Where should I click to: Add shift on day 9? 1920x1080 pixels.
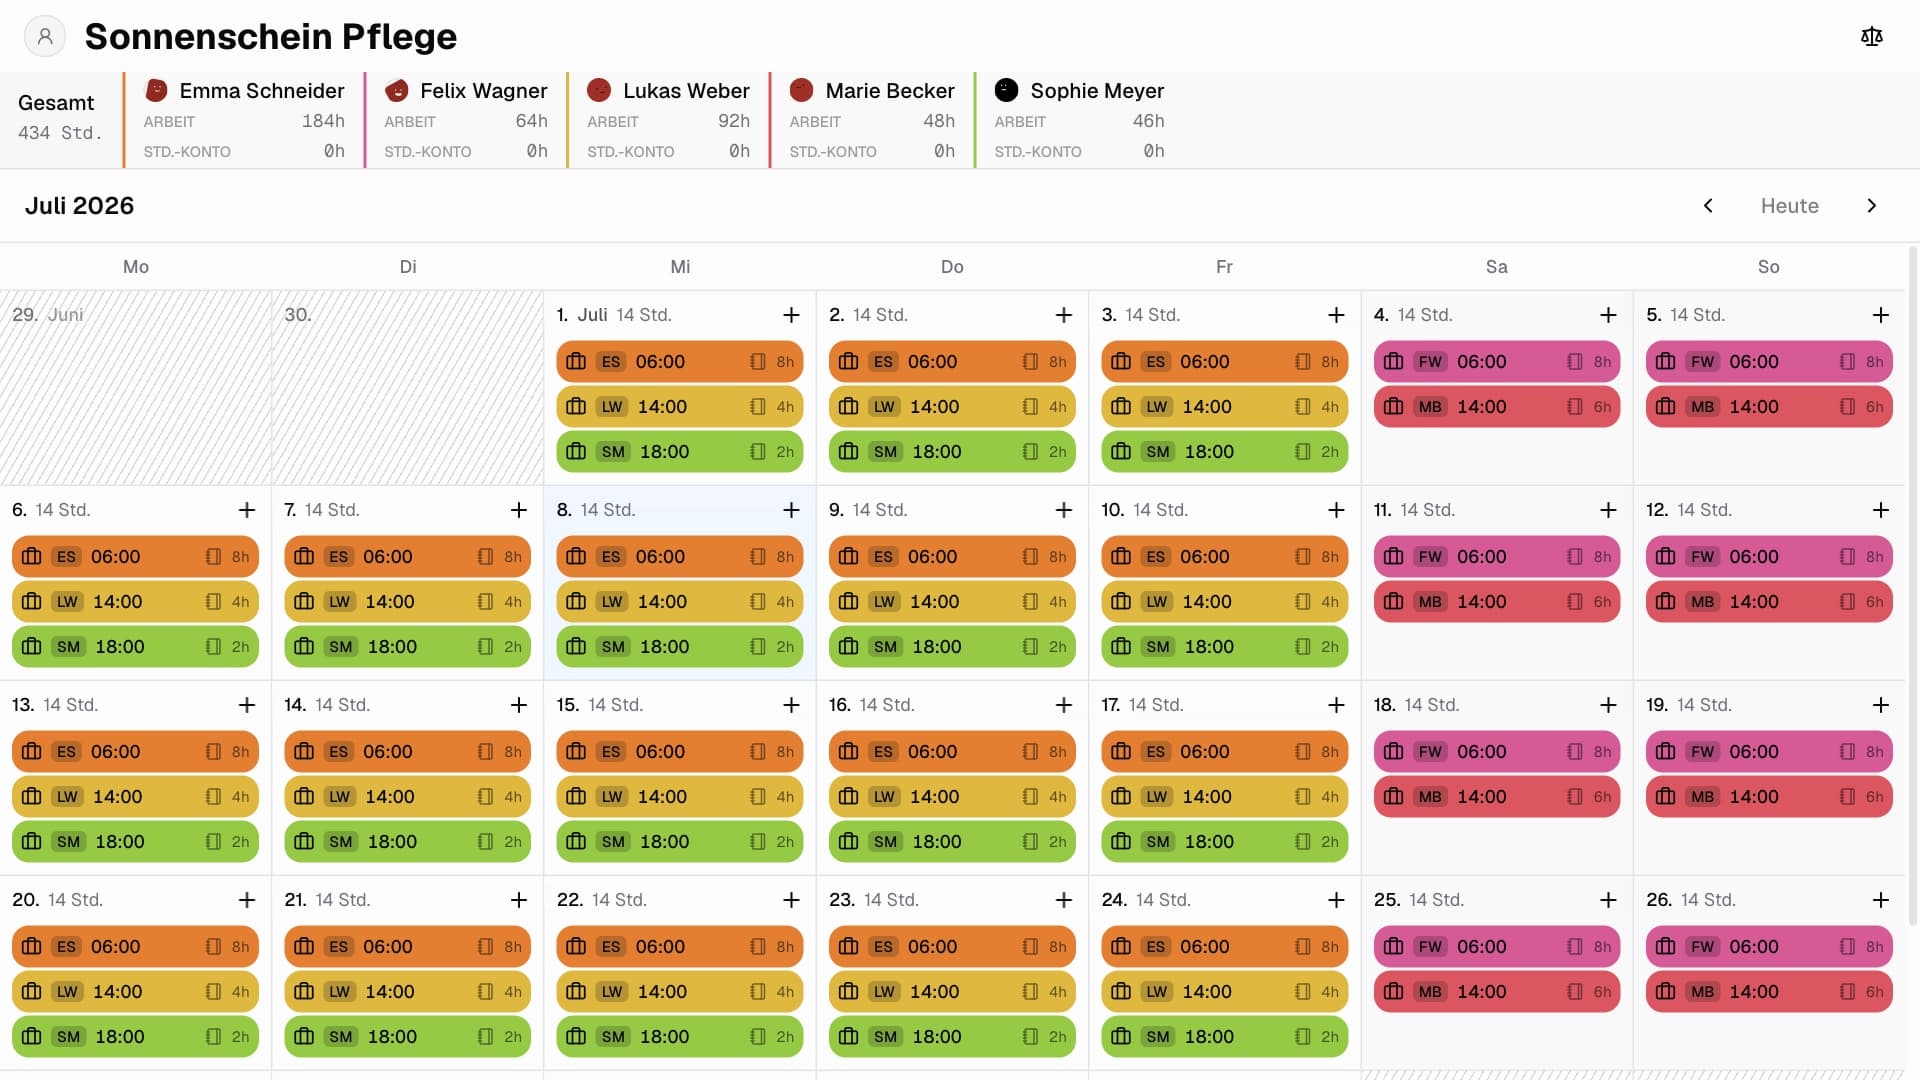pyautogui.click(x=1064, y=510)
